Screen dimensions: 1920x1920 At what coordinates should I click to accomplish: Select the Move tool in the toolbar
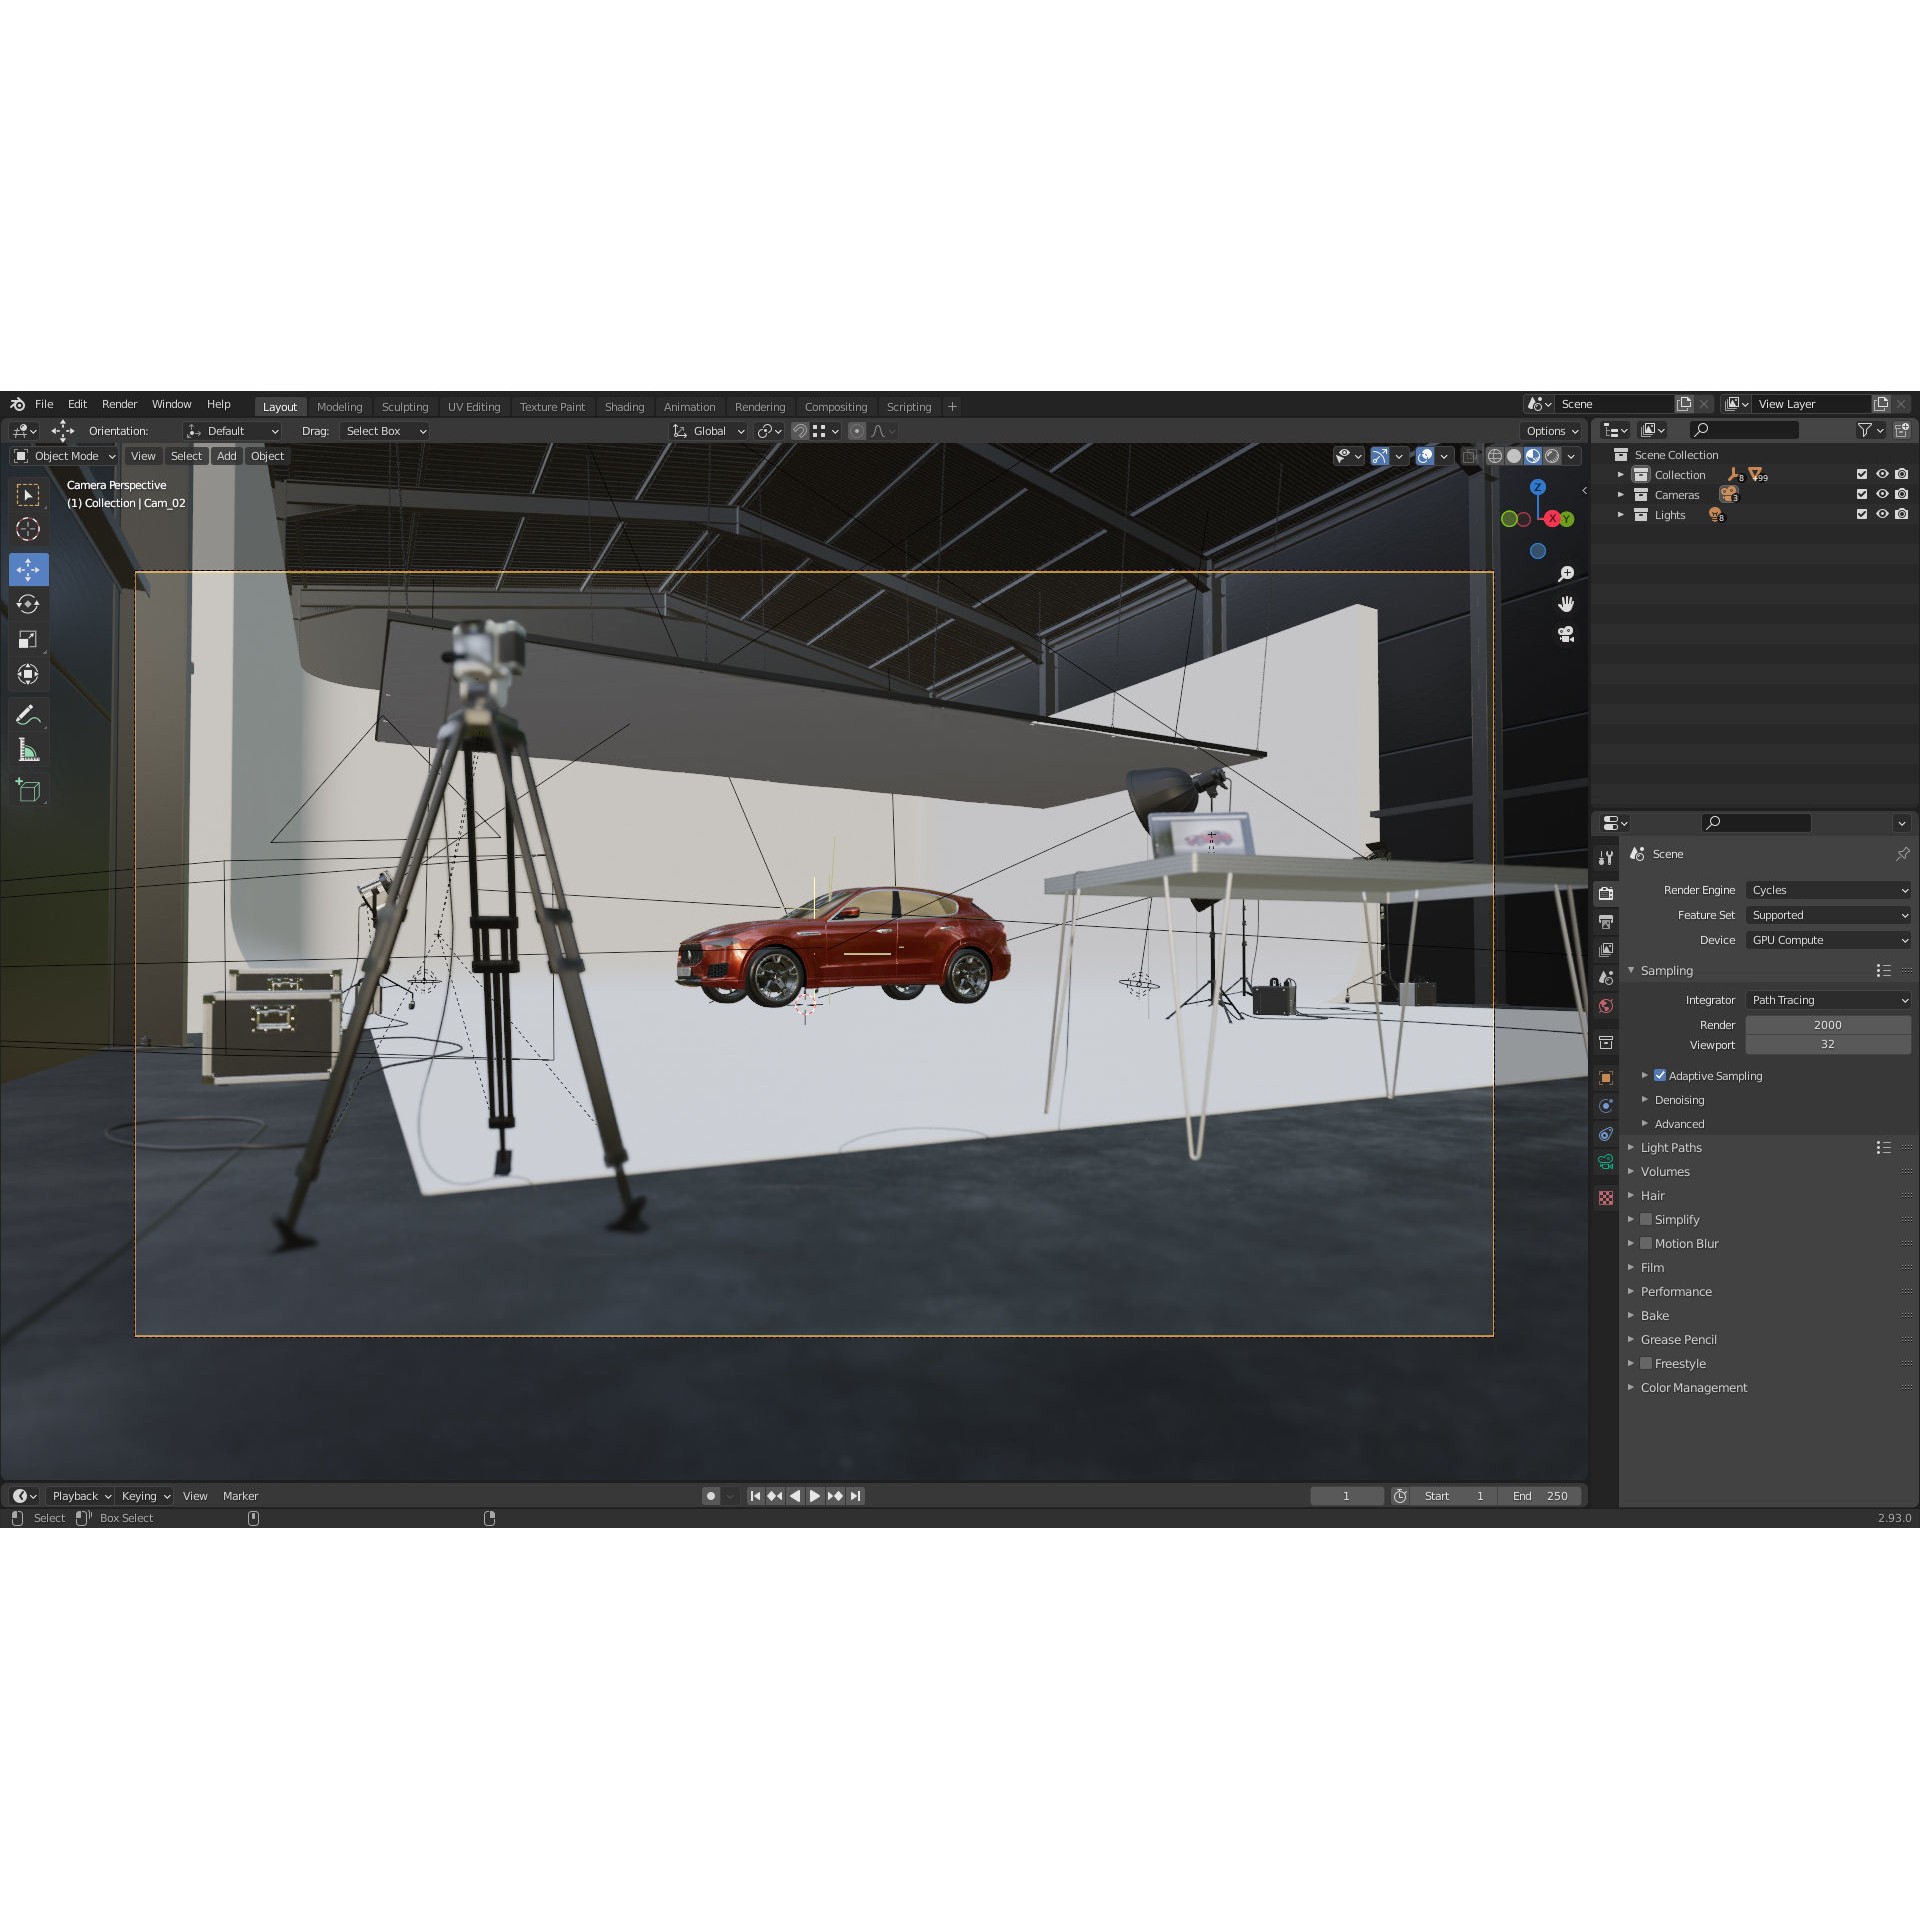tap(28, 569)
